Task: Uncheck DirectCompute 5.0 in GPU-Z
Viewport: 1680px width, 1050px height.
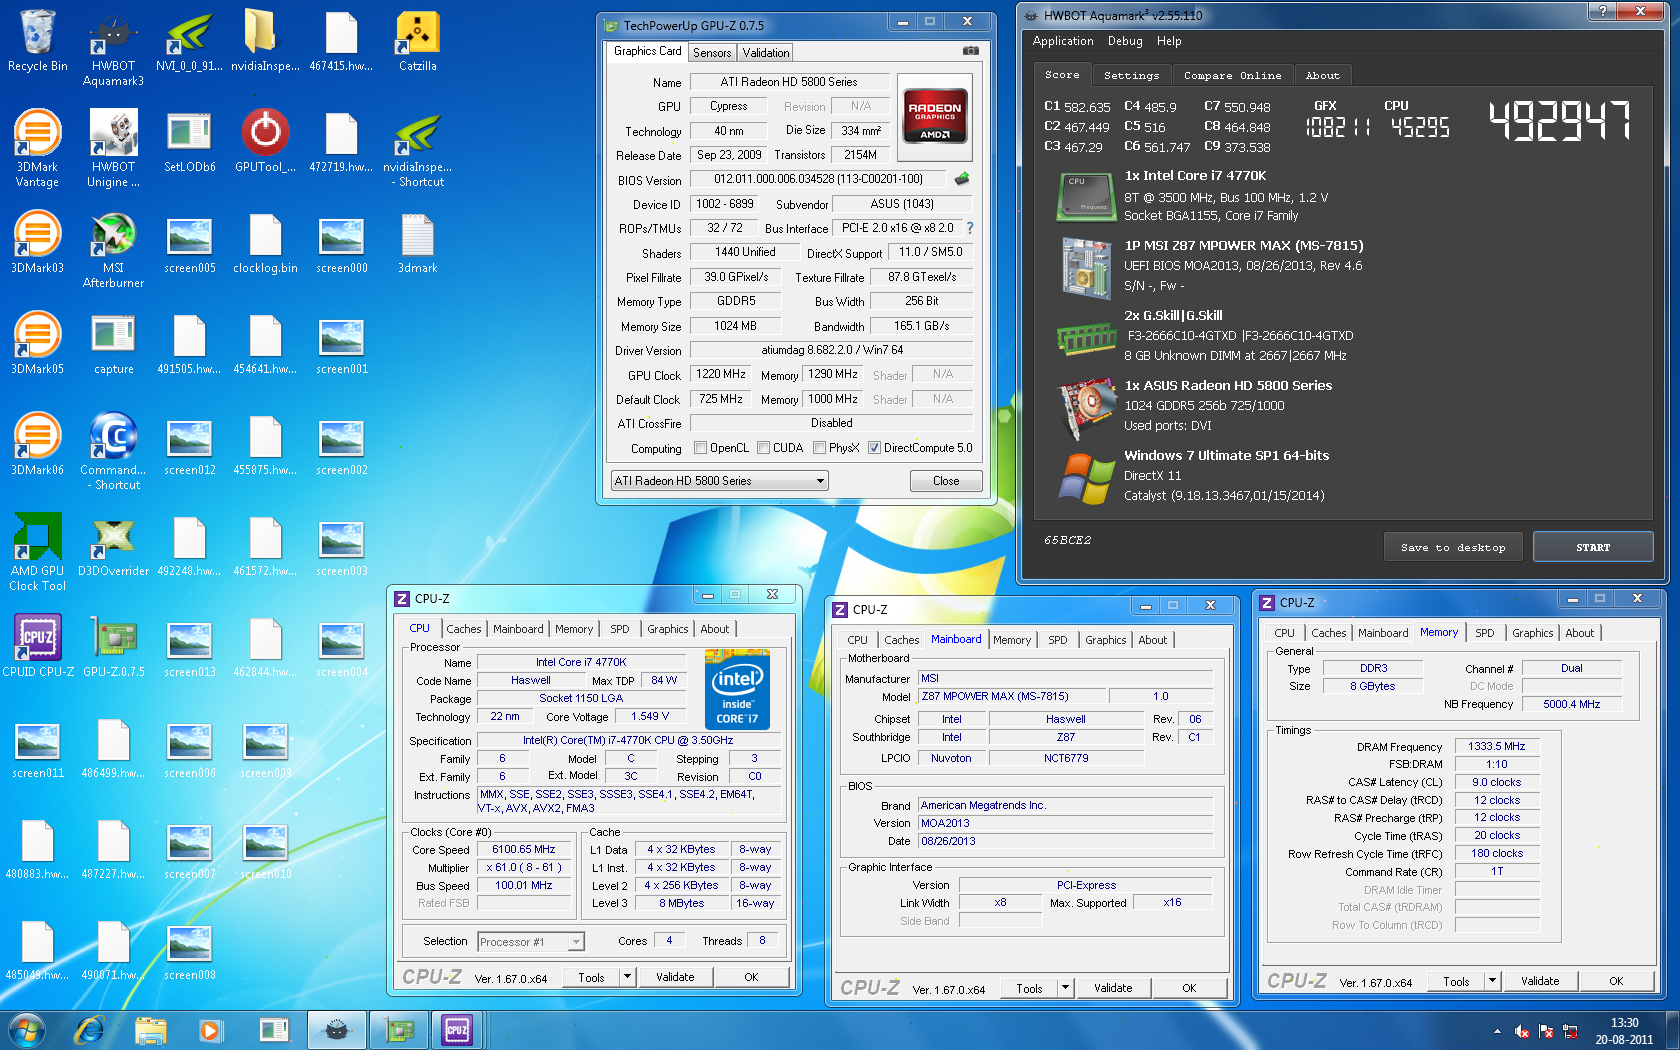Action: 874,448
